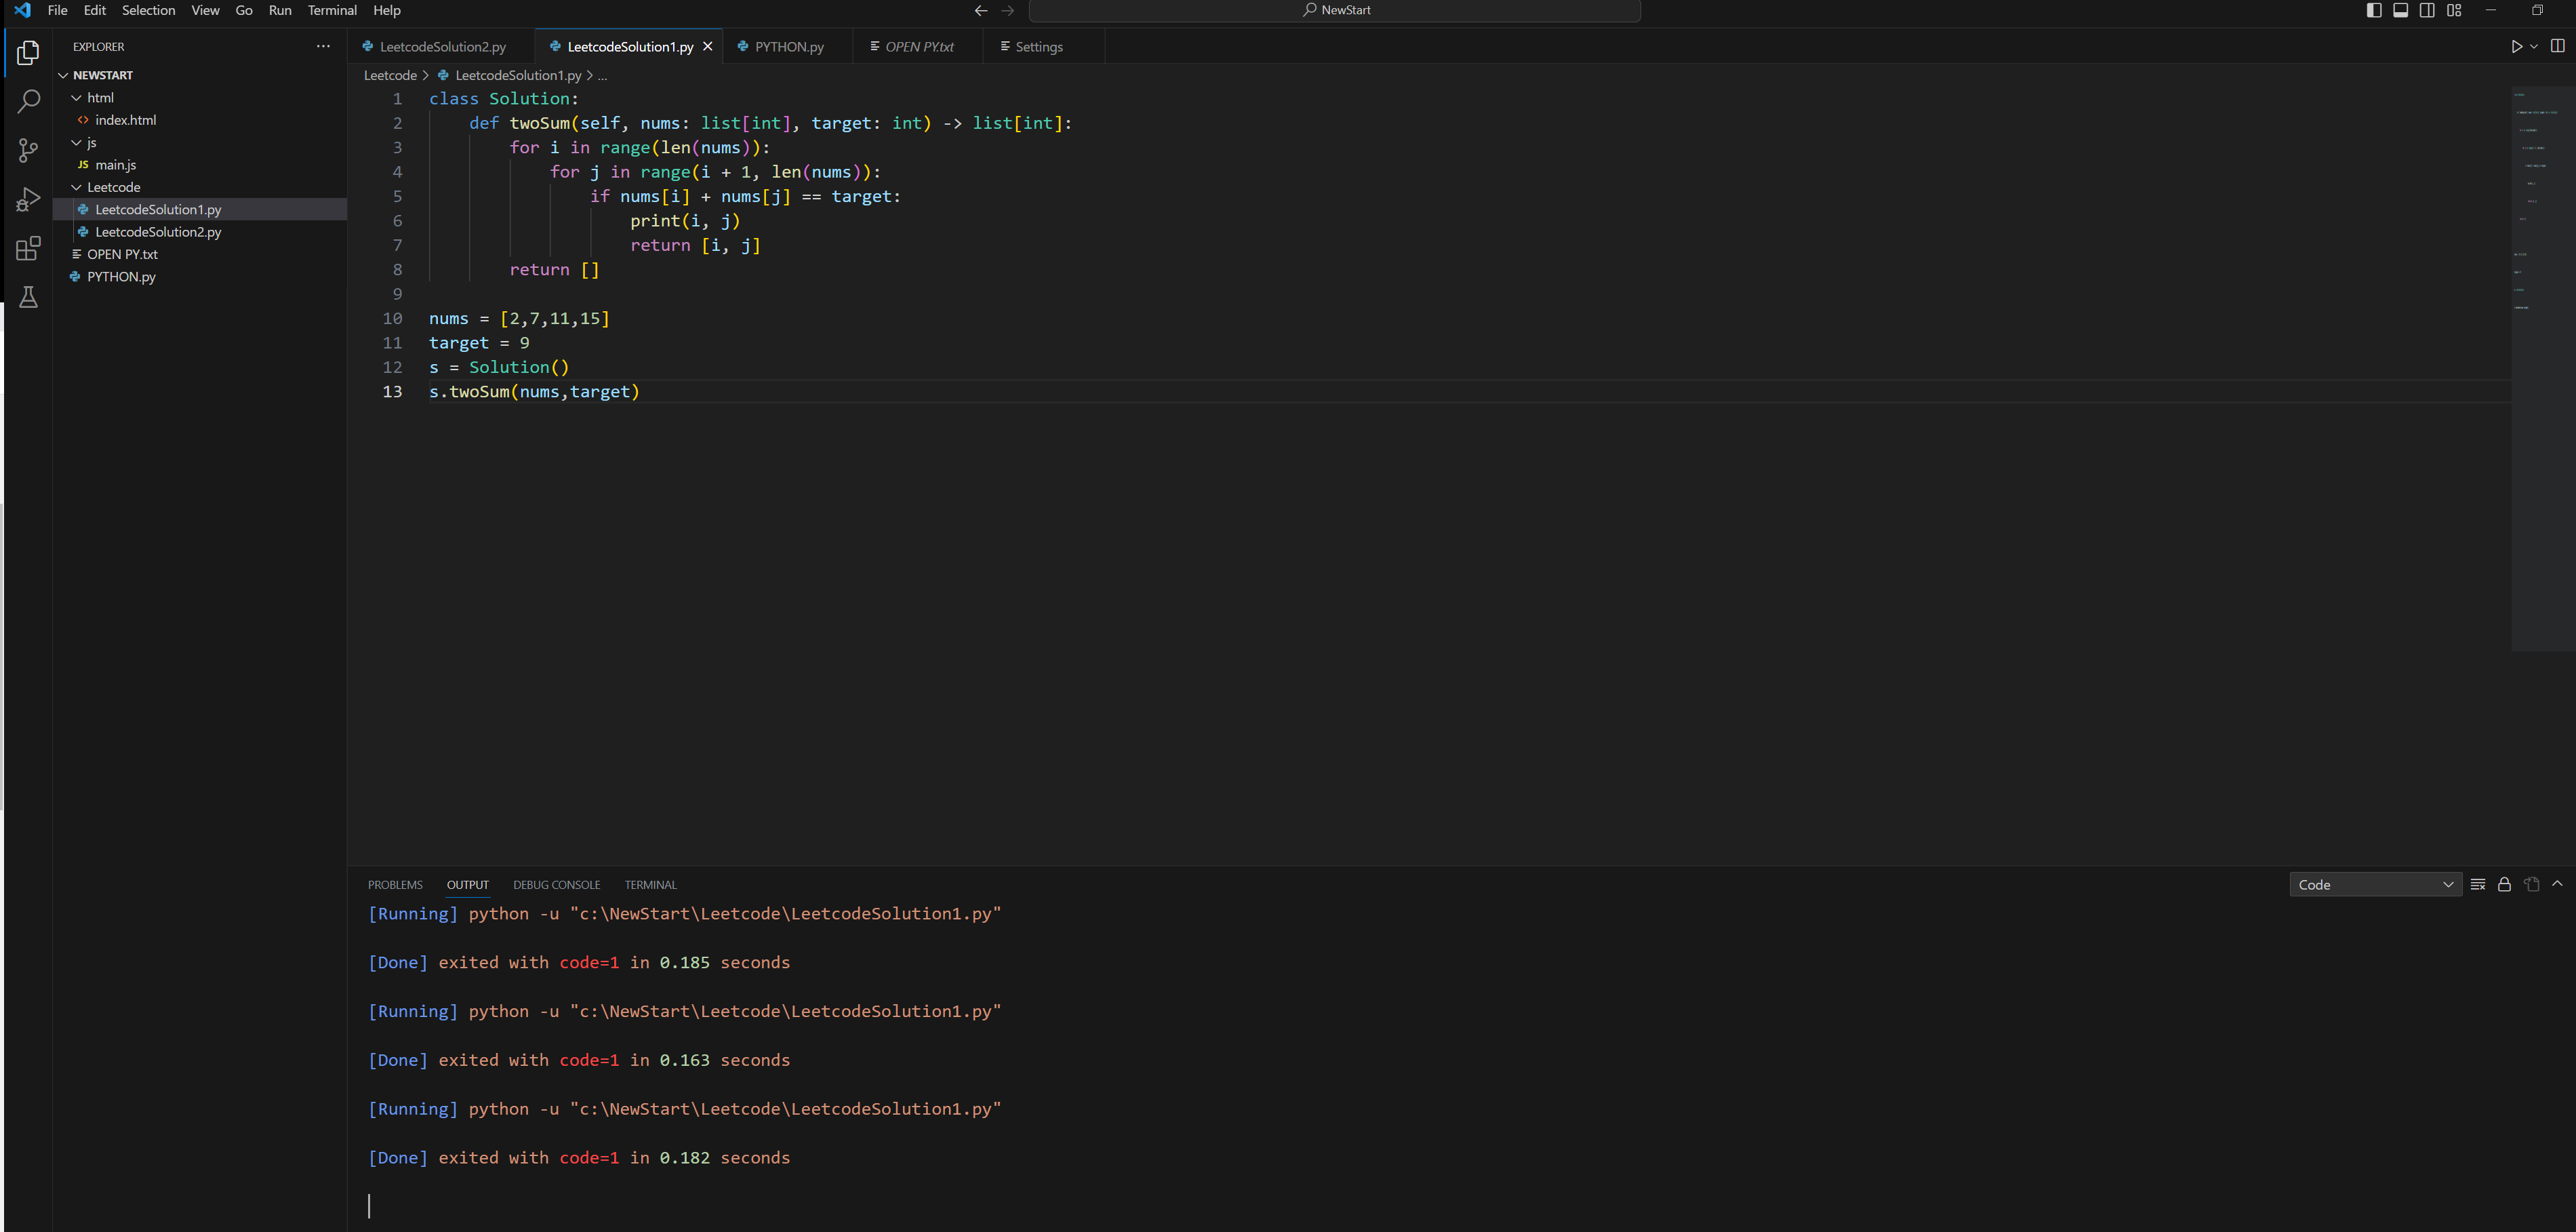Switch to DEBUG CONSOLE panel tab
This screenshot has height=1232, width=2576.
pyautogui.click(x=556, y=884)
